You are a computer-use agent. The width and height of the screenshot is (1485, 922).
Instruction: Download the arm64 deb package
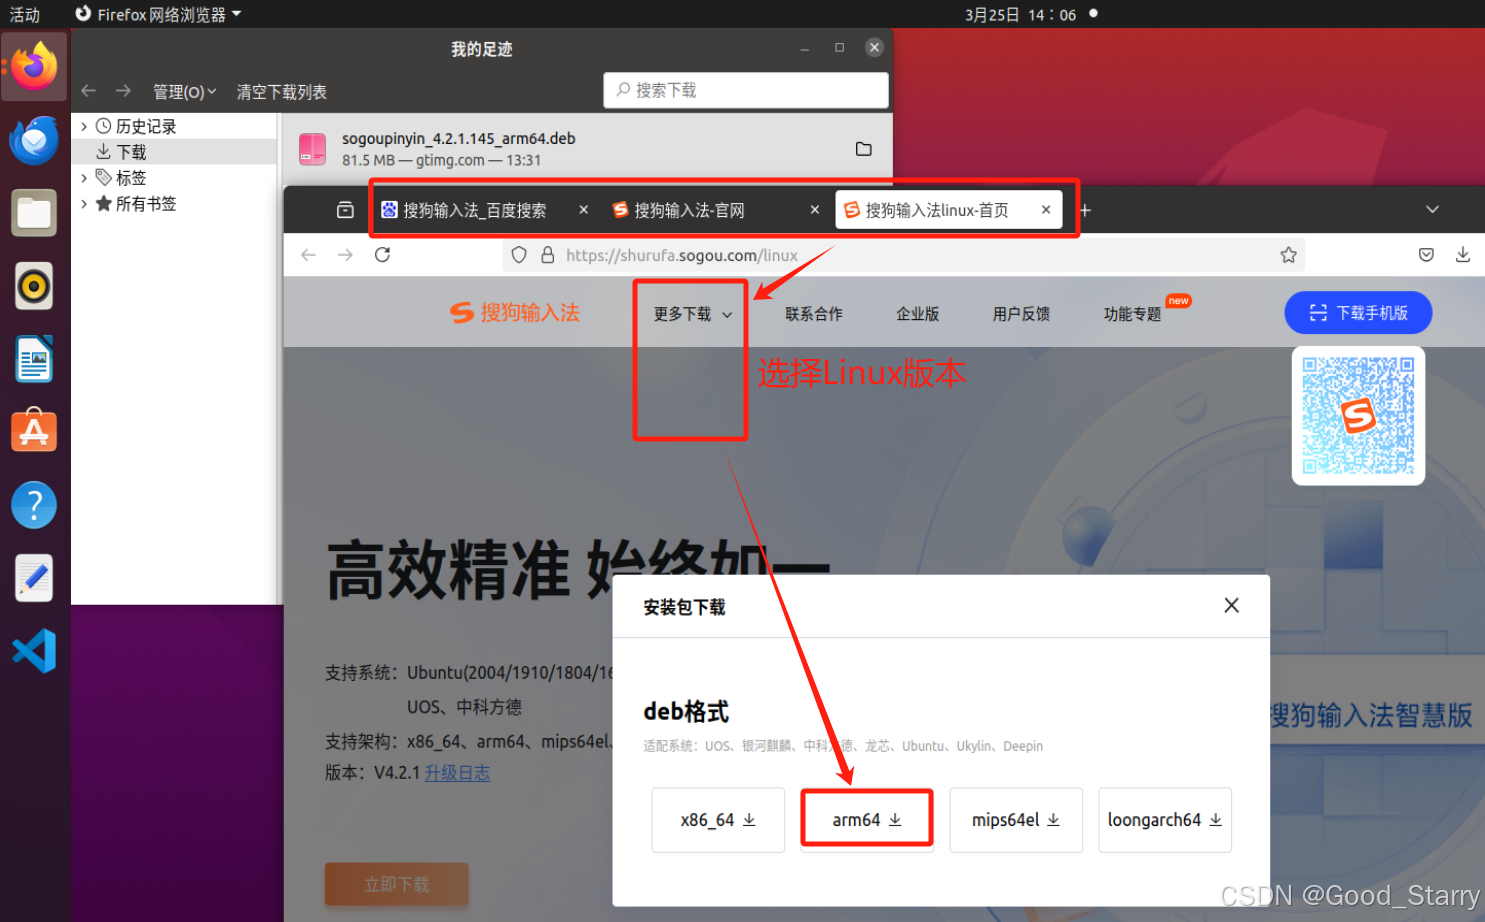pos(867,820)
